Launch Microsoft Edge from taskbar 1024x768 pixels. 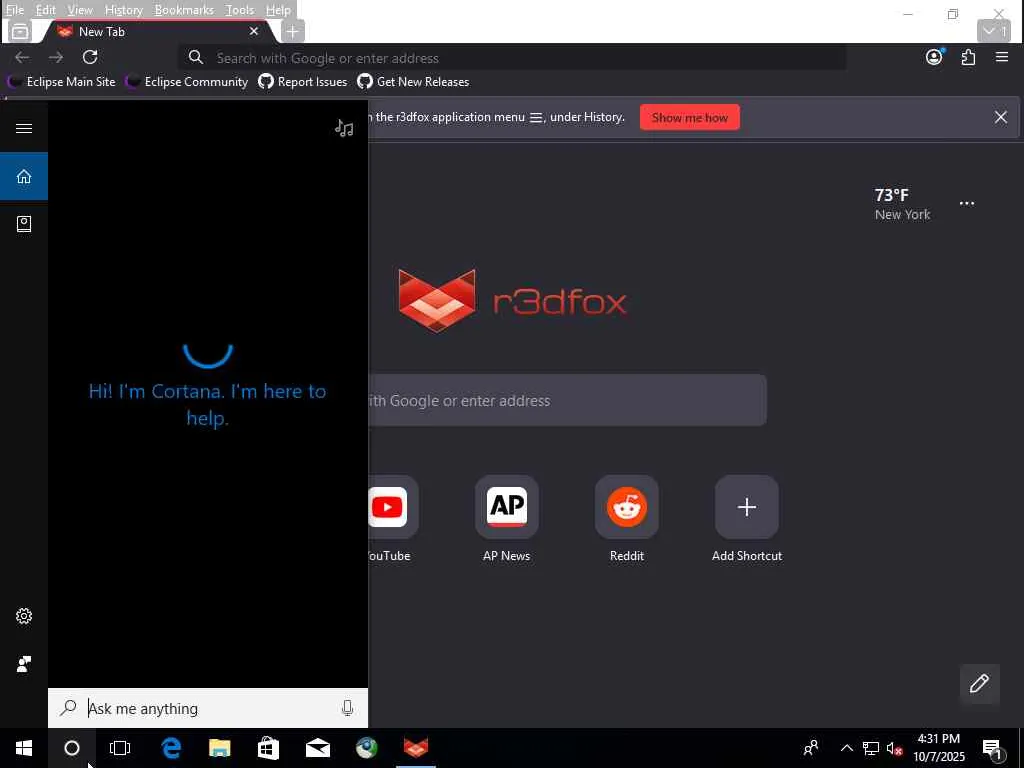(x=171, y=748)
